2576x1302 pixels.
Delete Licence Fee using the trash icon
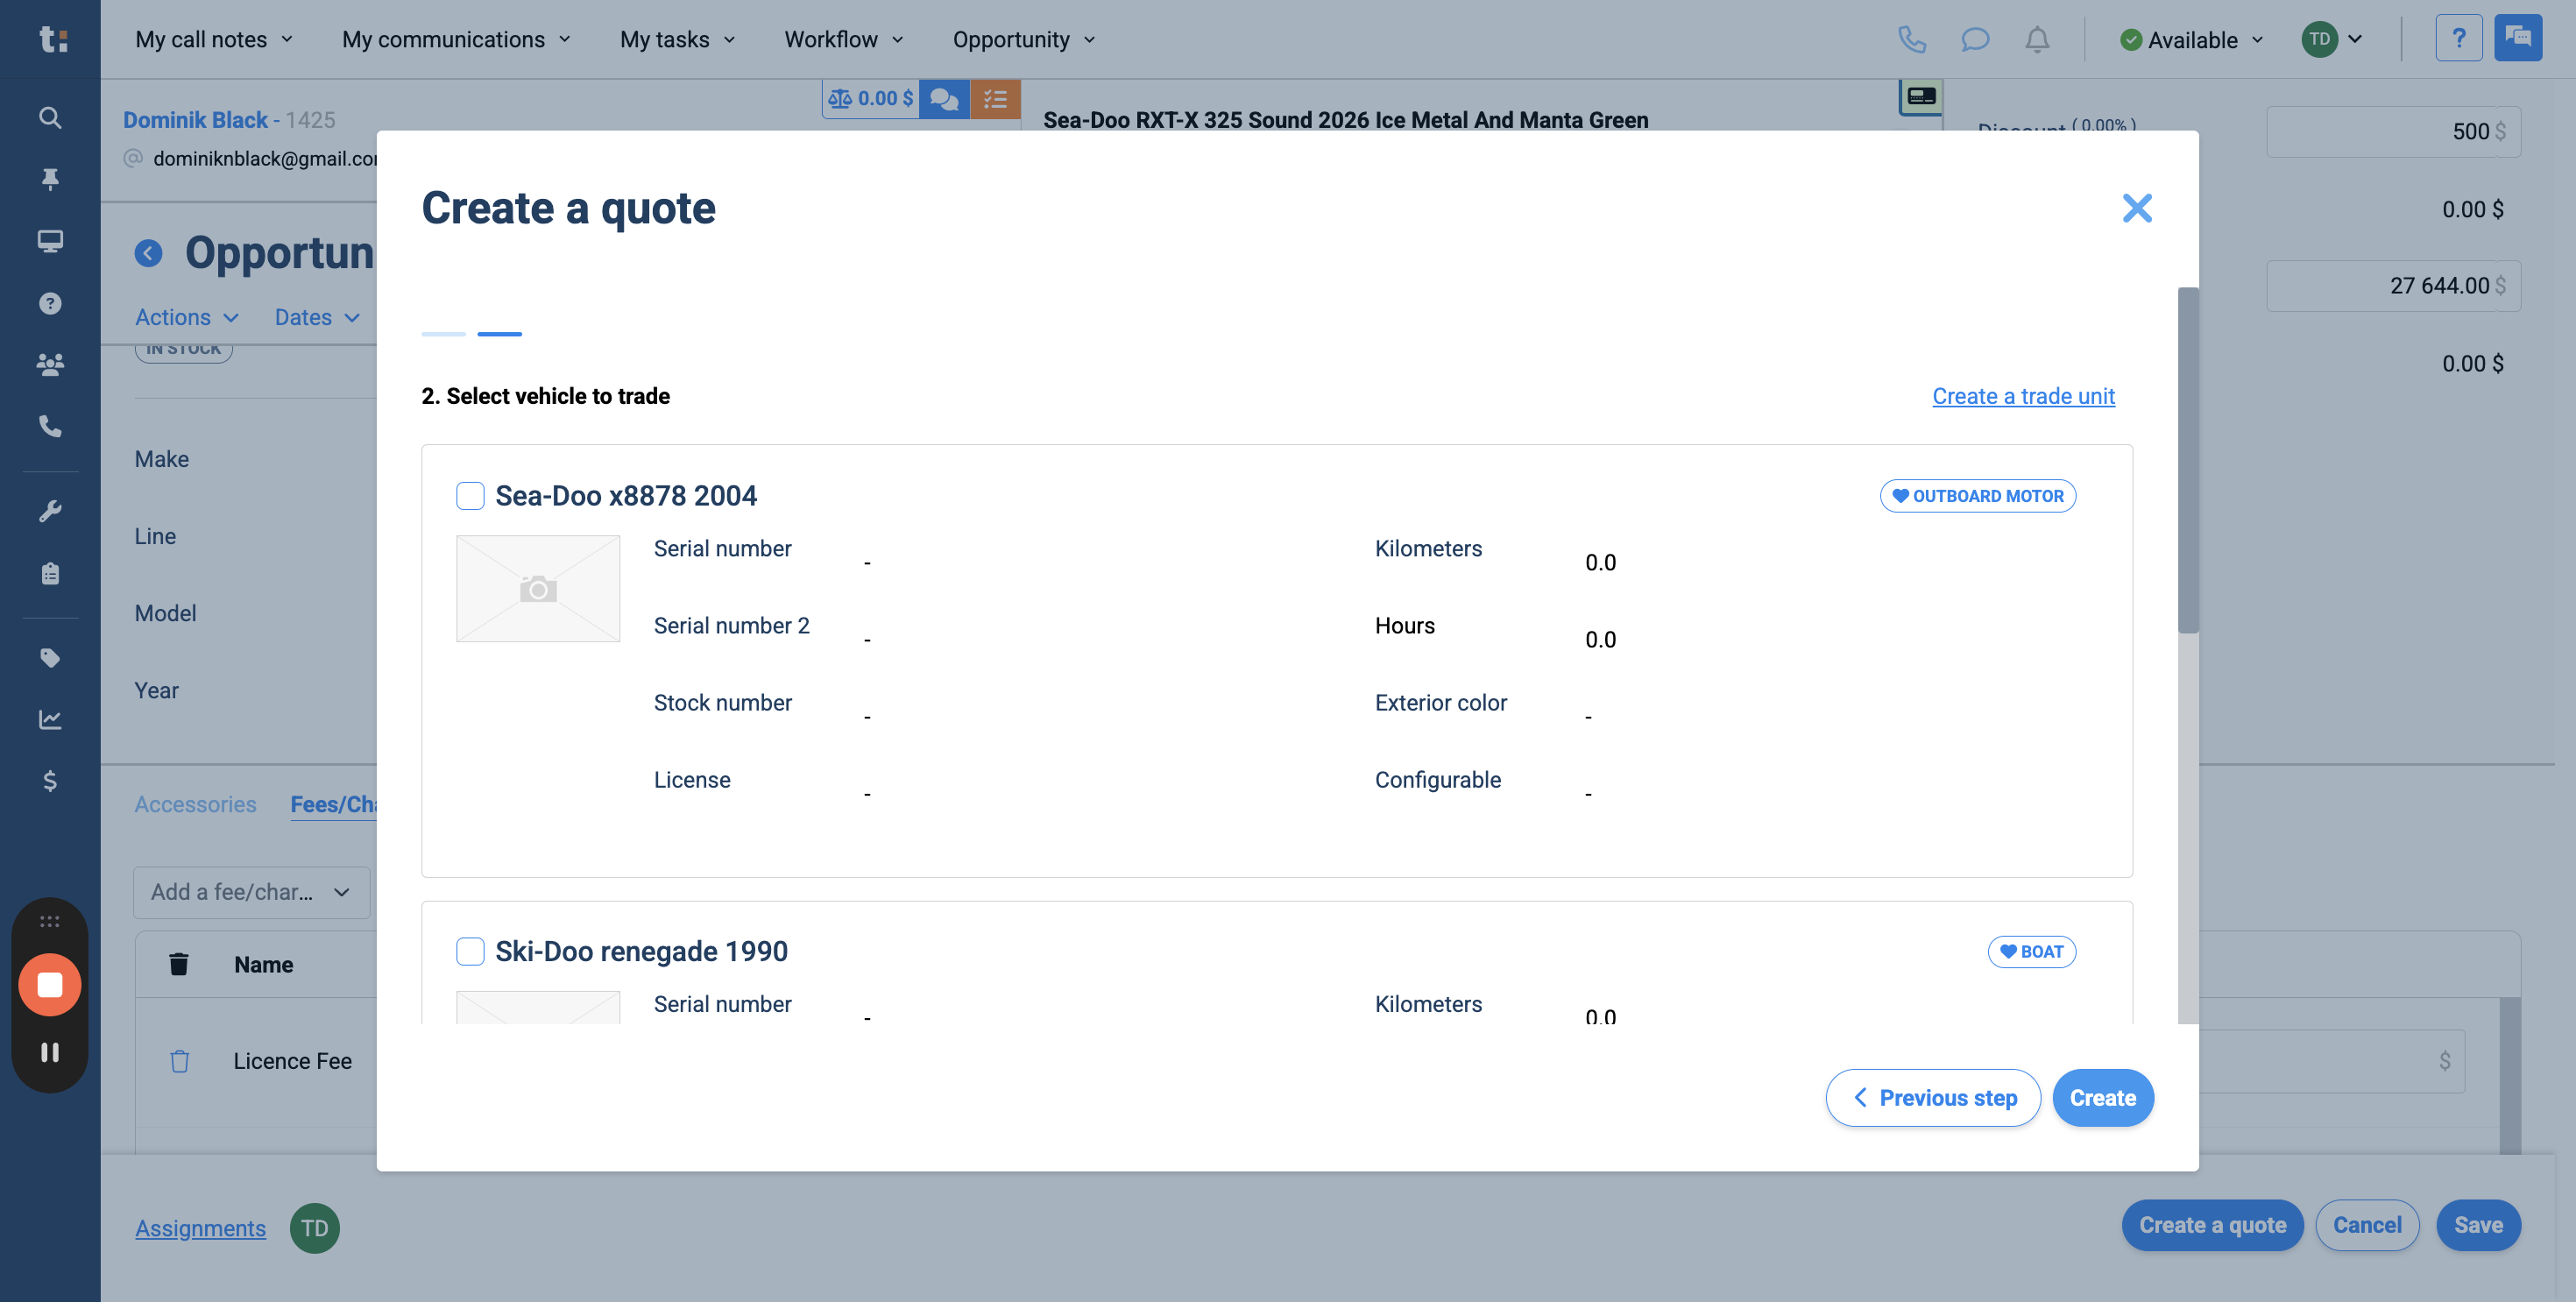[179, 1060]
